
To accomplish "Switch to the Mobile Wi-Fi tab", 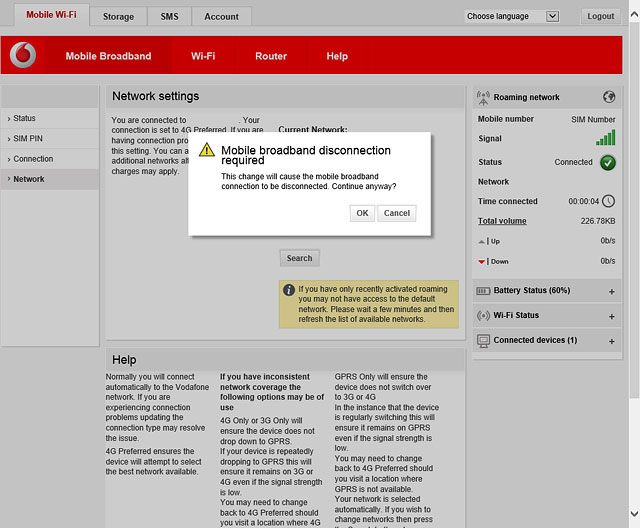I will [51, 15].
